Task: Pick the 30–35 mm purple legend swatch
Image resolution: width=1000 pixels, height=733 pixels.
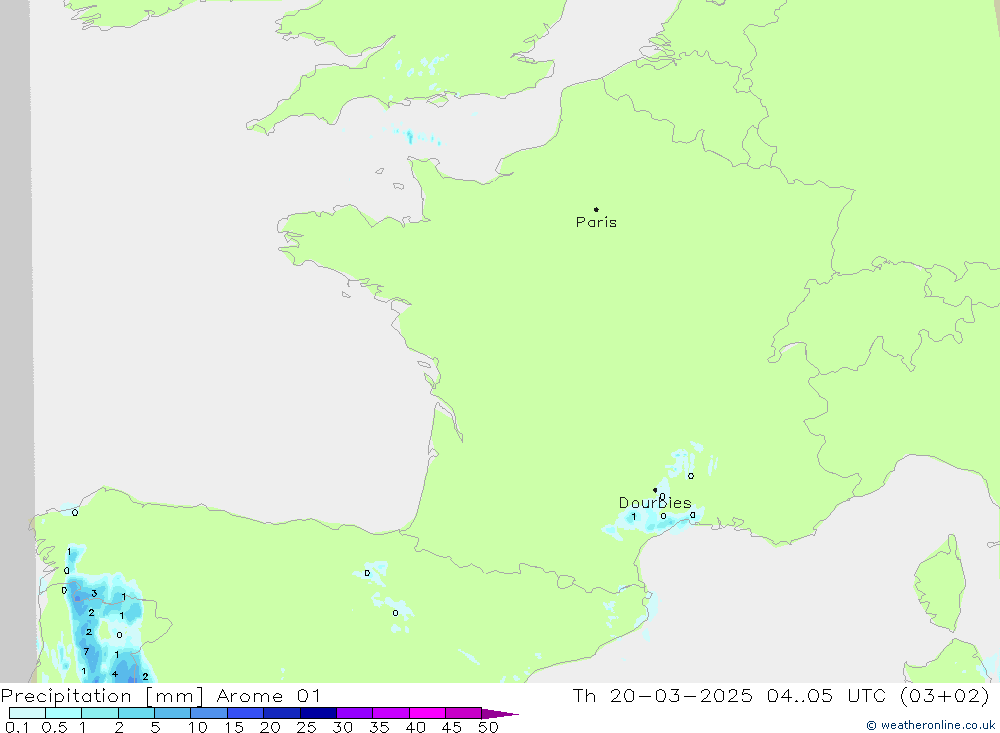Action: click(x=355, y=713)
